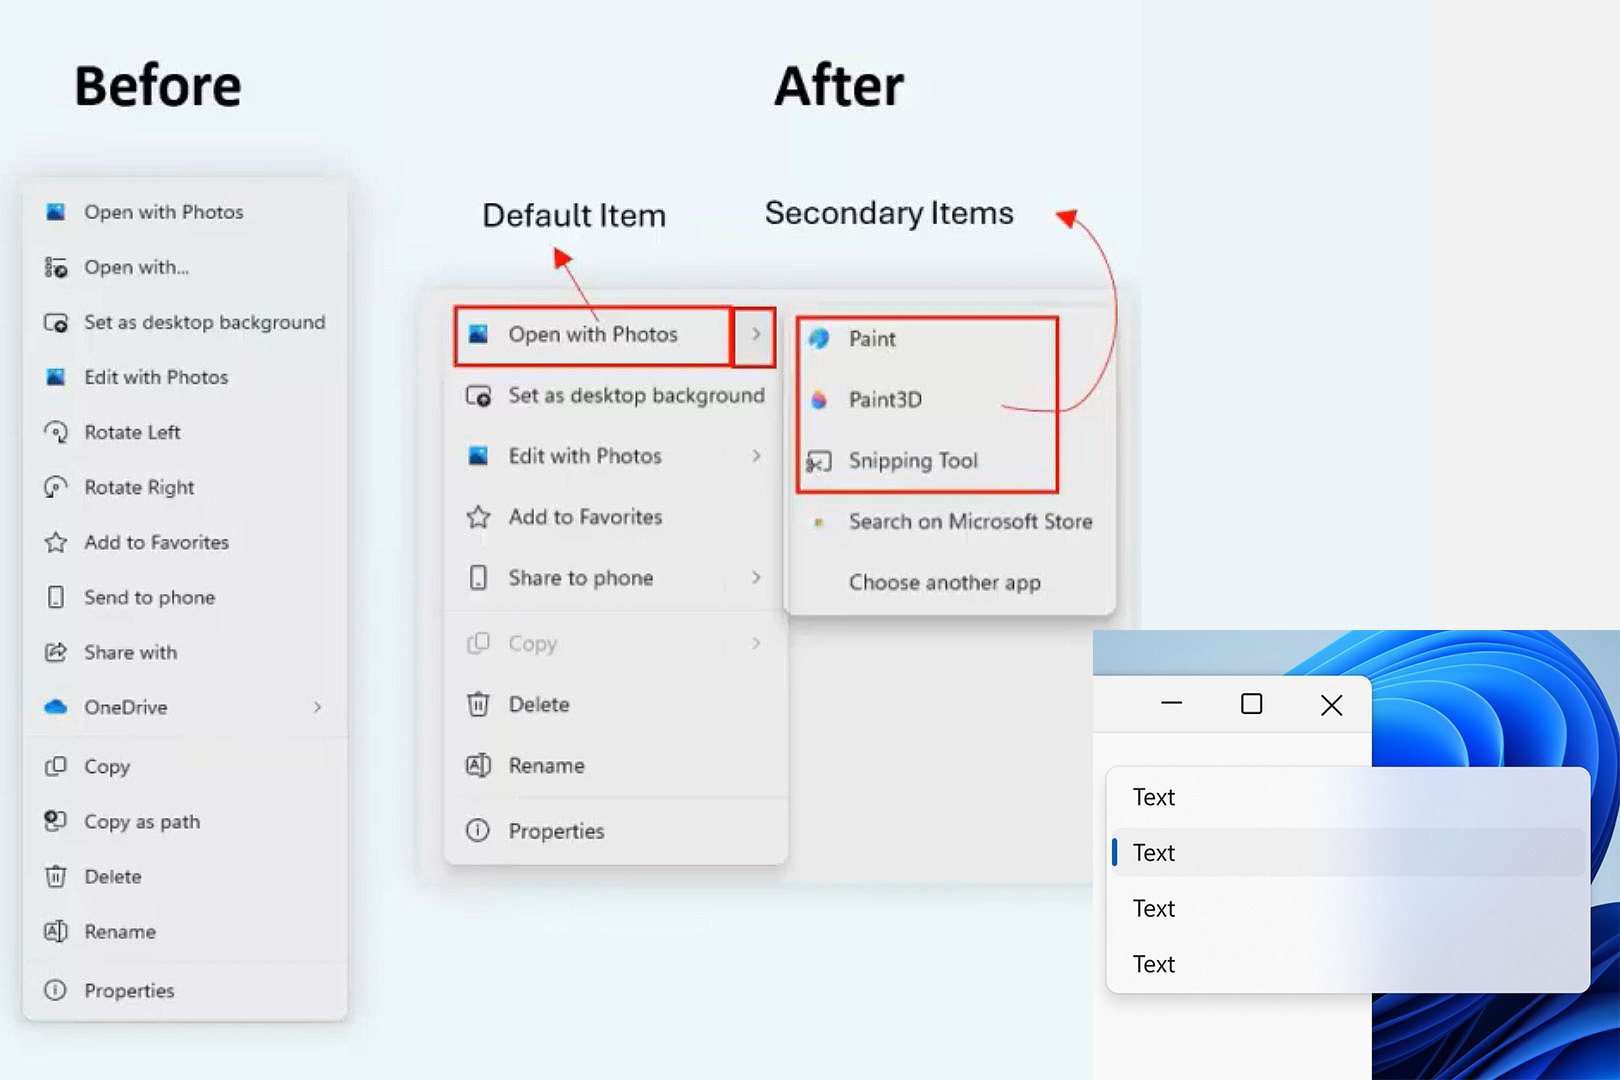Expand the Edit with Photos chevron in After menu
Image resolution: width=1620 pixels, height=1080 pixels.
(756, 456)
